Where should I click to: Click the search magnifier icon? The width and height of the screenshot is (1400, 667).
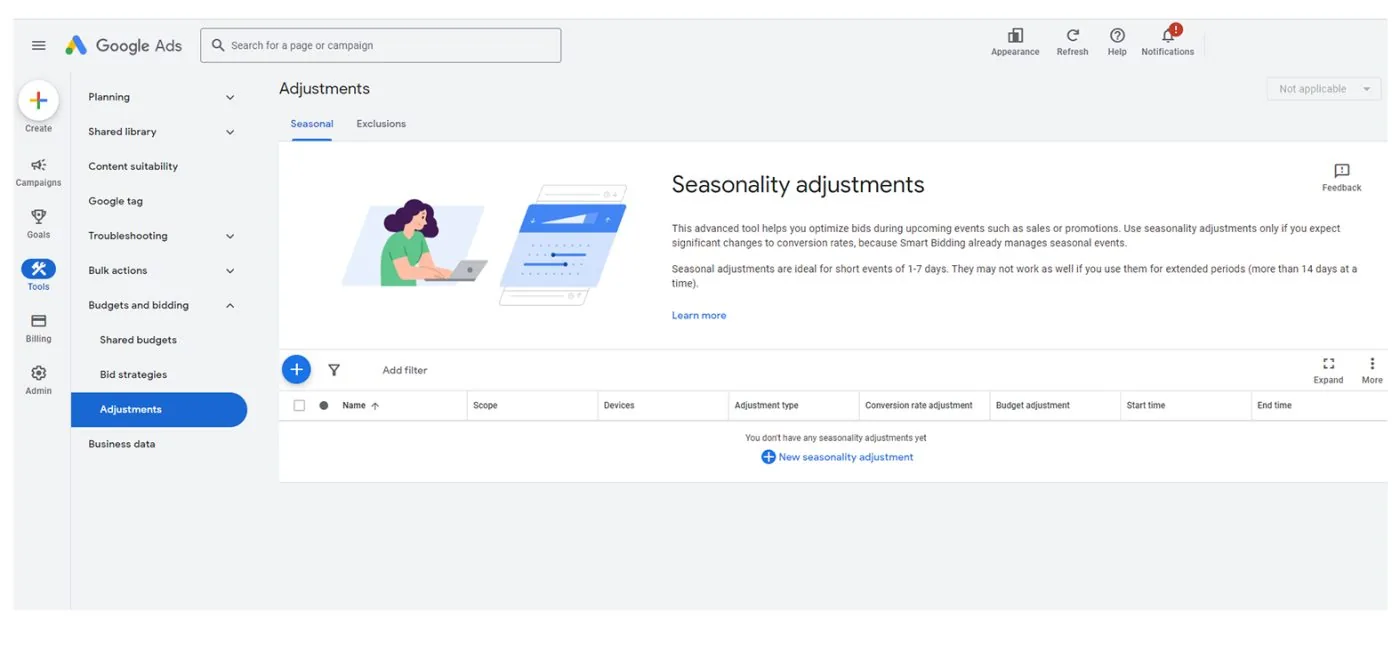coord(218,45)
